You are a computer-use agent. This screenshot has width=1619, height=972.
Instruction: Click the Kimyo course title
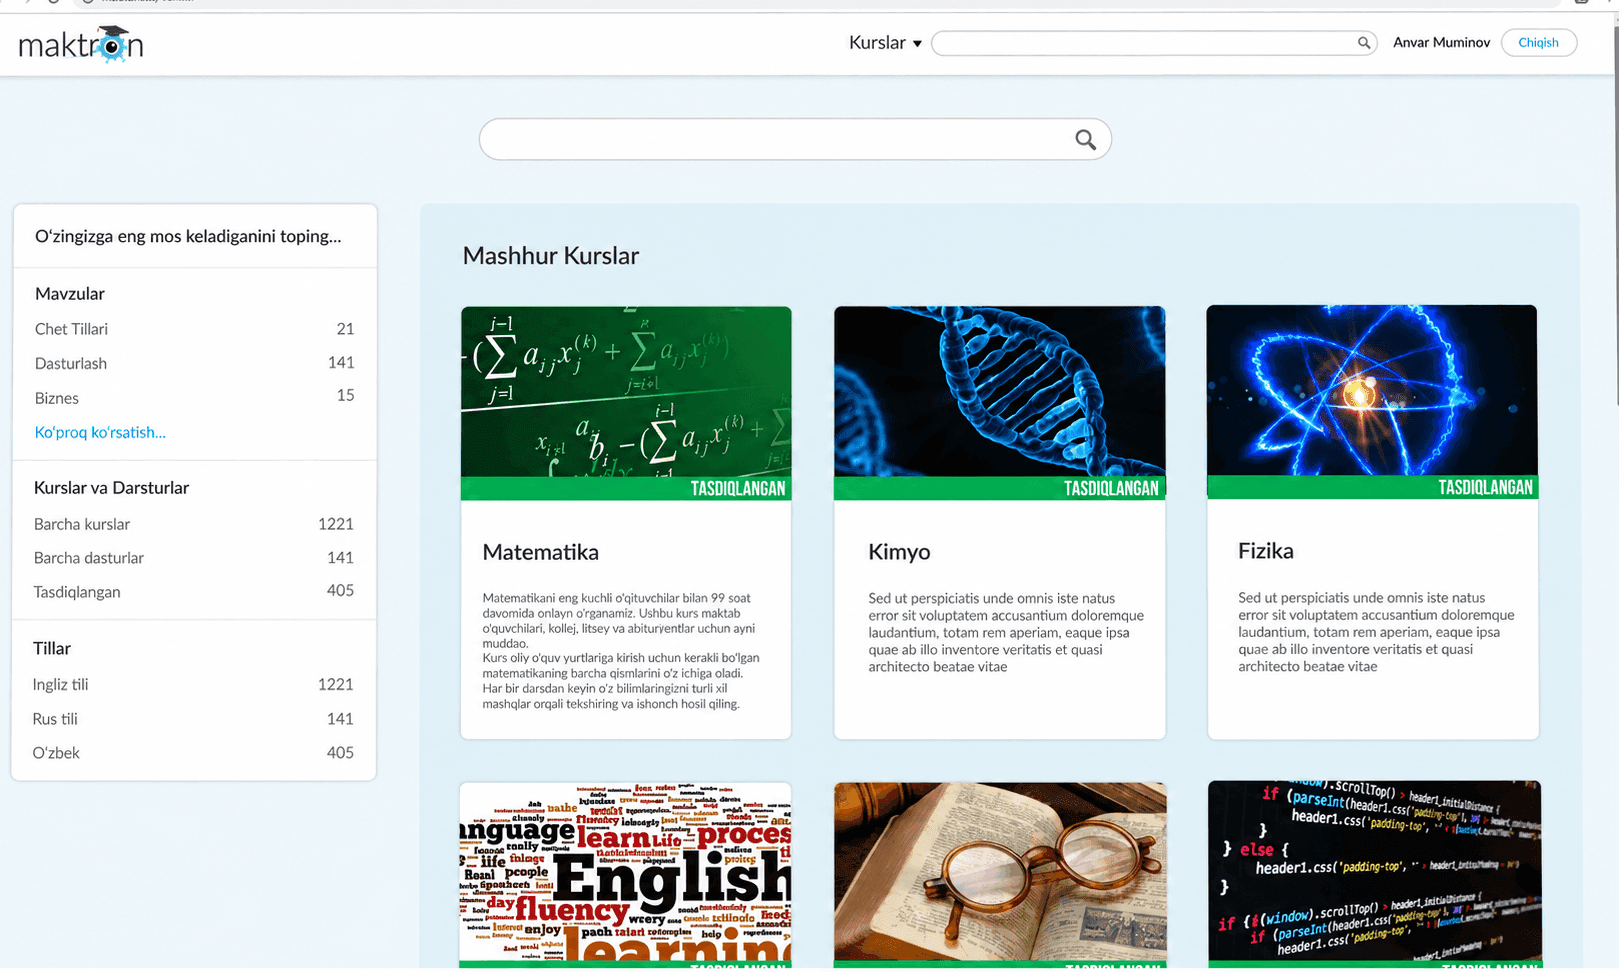(899, 552)
